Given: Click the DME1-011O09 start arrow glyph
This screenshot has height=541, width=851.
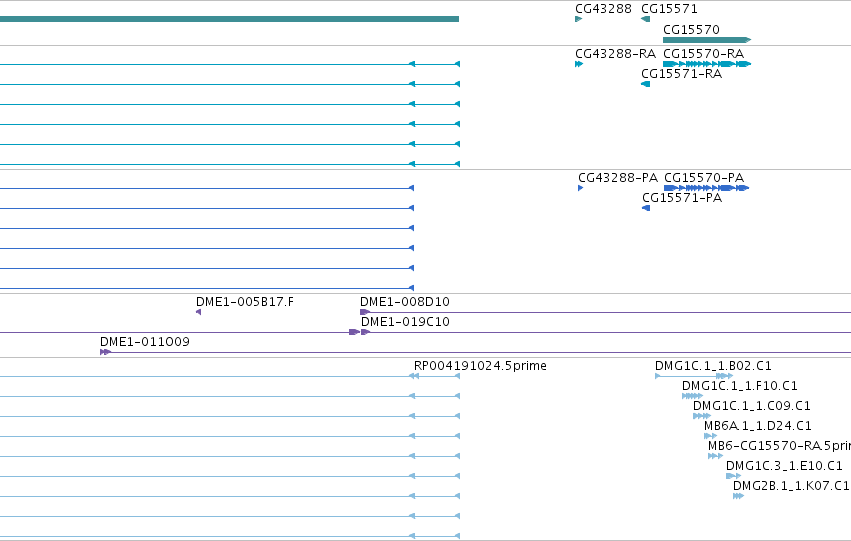Looking at the screenshot, I should pos(105,352).
